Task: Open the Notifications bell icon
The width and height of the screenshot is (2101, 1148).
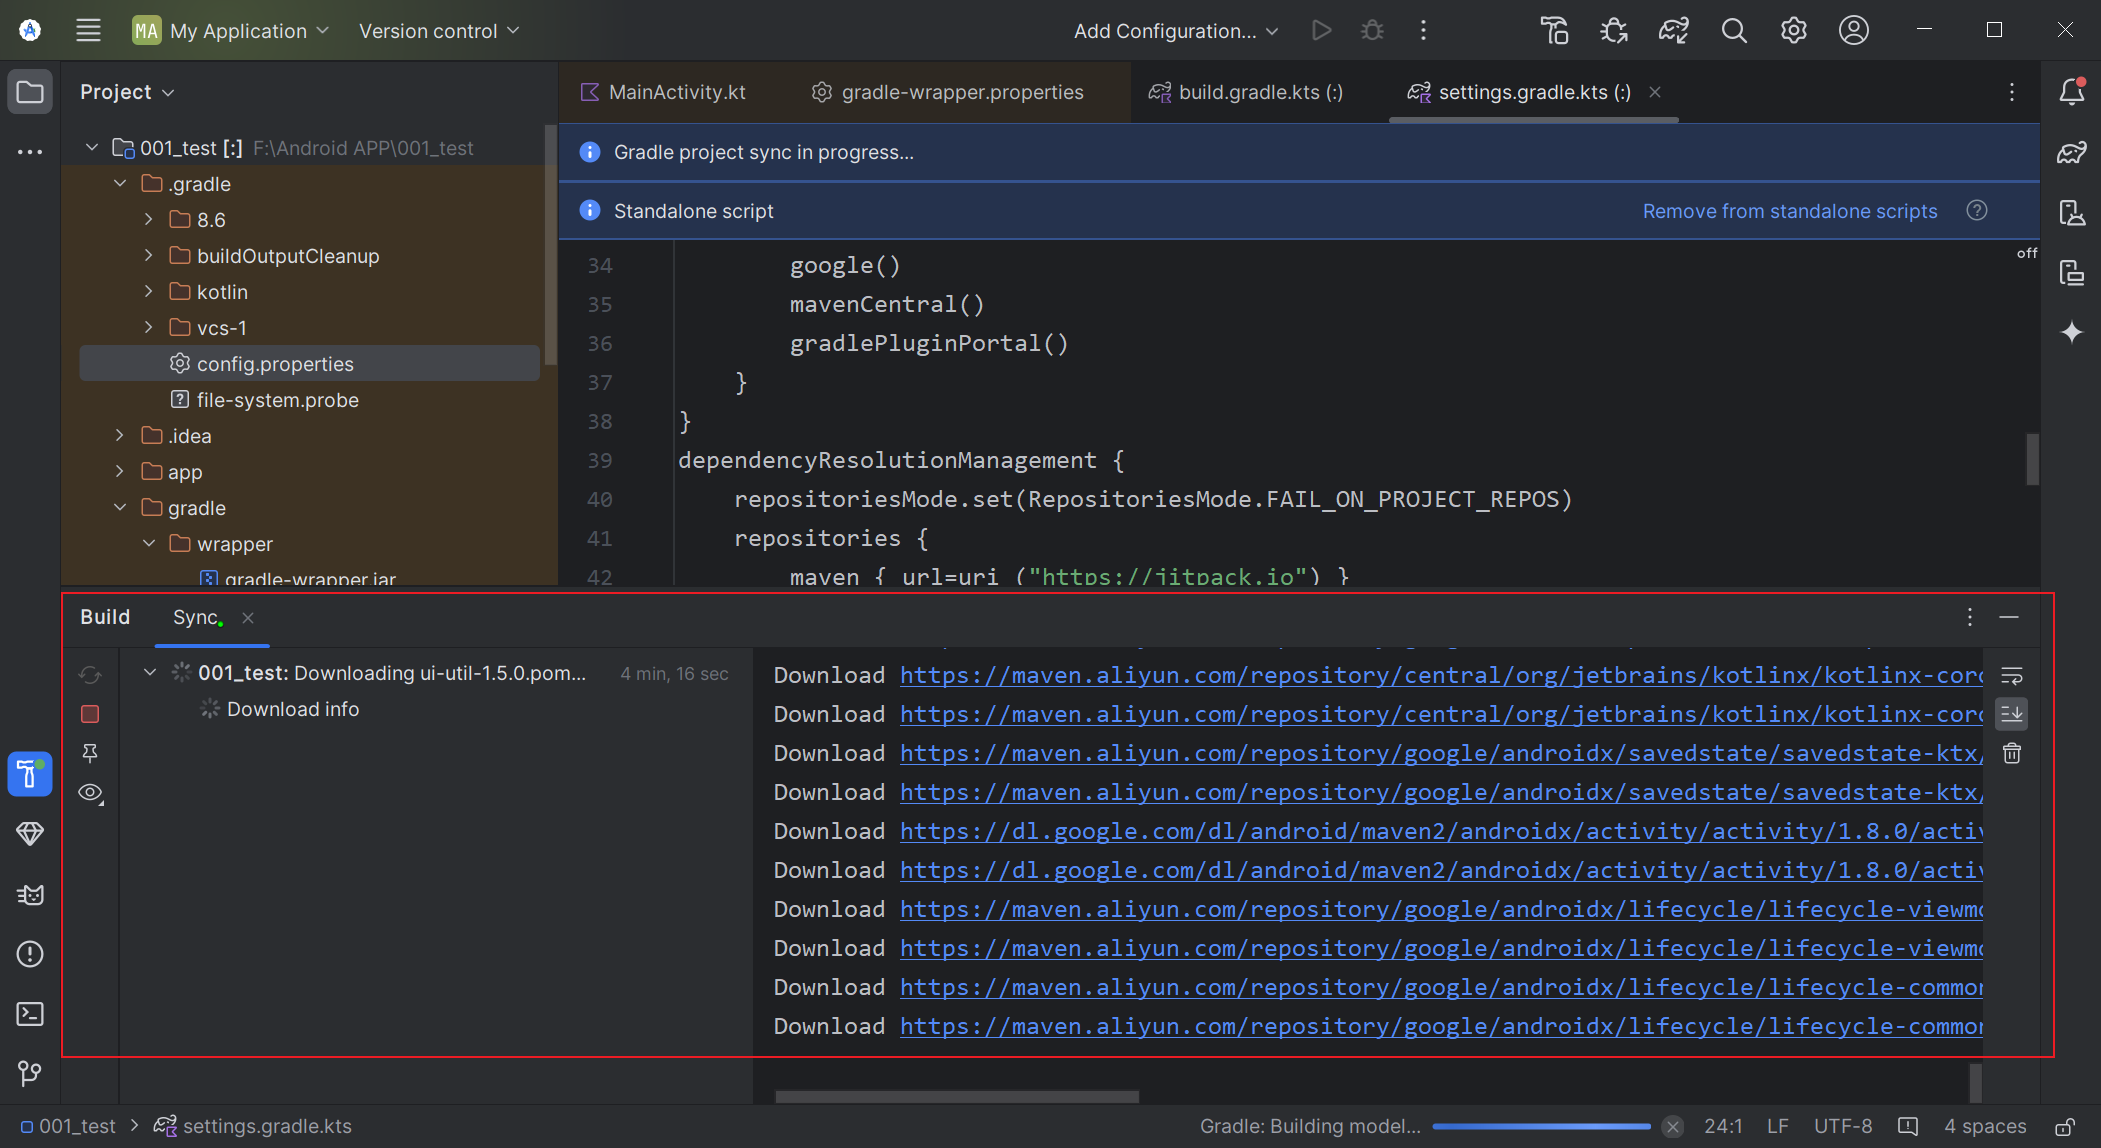Action: pos(2072,92)
